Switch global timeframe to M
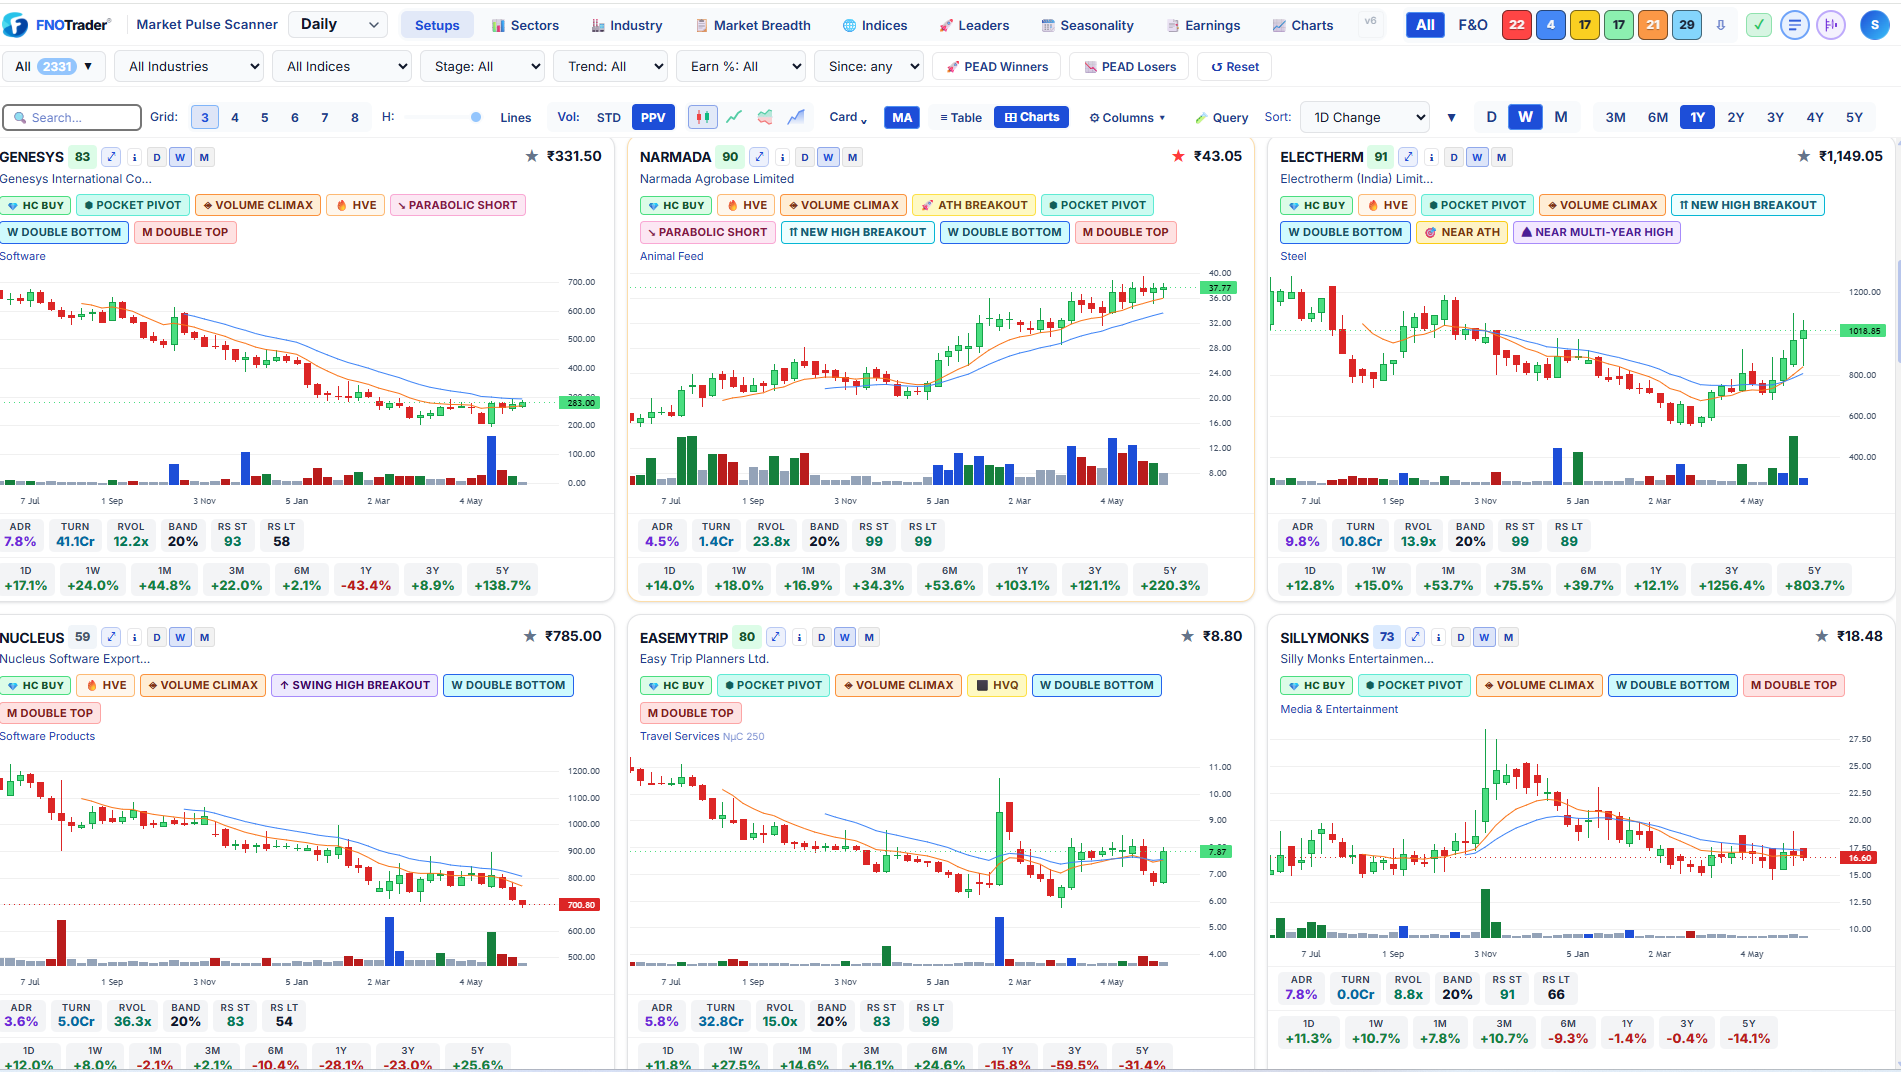The width and height of the screenshot is (1901, 1072). click(x=1561, y=117)
